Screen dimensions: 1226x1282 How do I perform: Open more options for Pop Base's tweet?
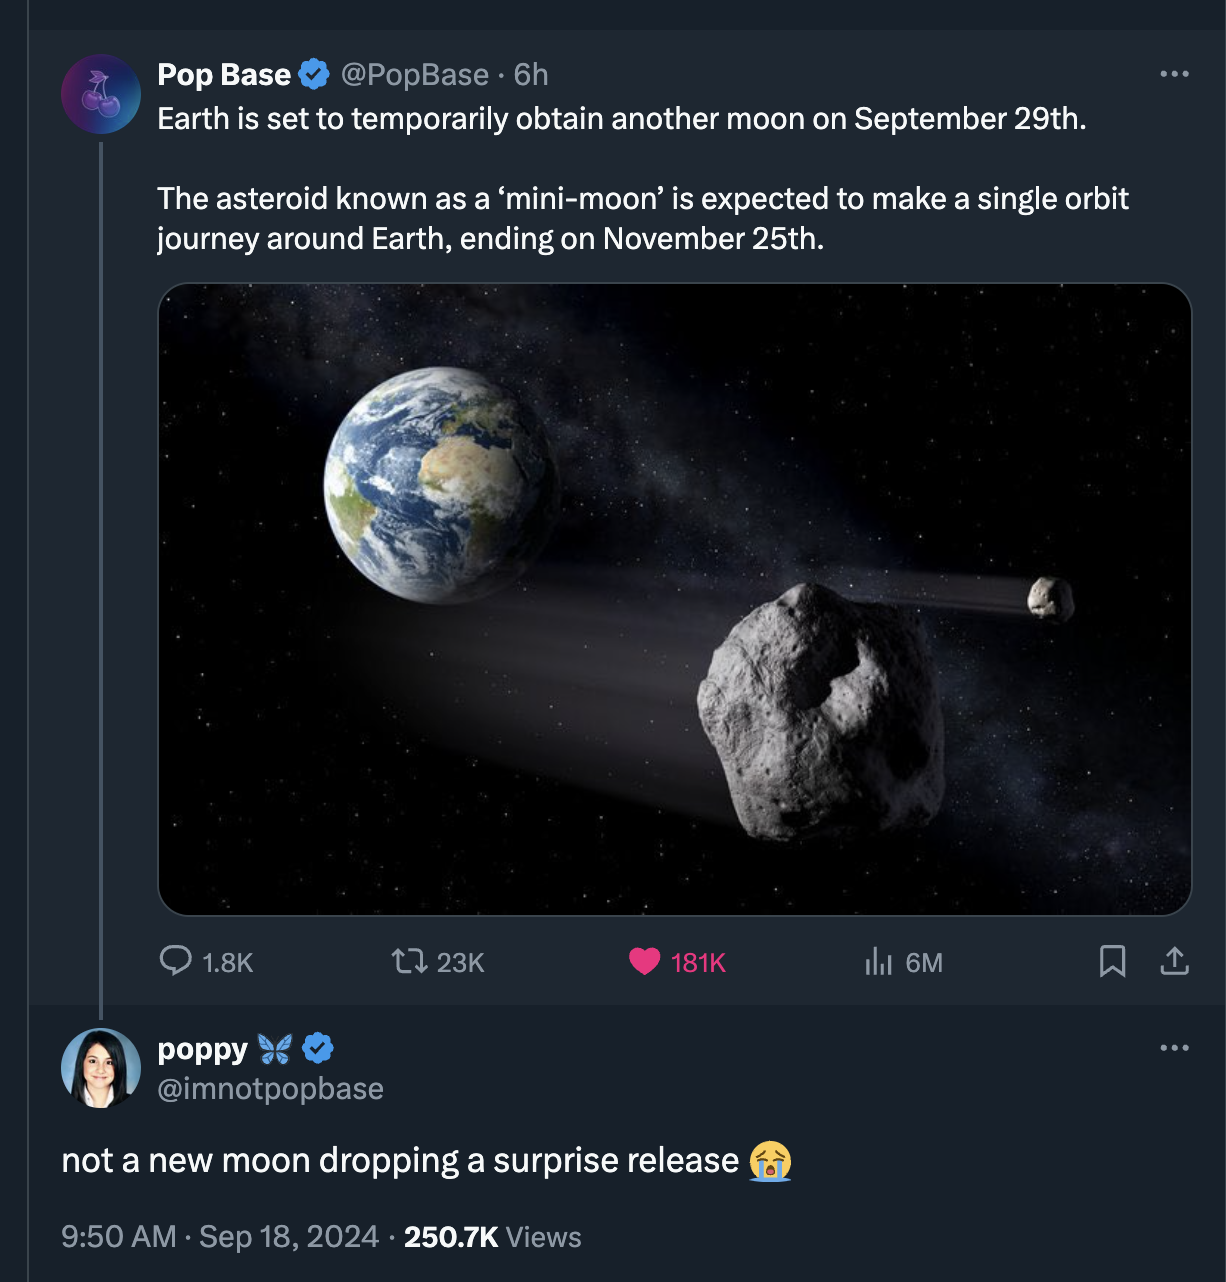pyautogui.click(x=1176, y=73)
